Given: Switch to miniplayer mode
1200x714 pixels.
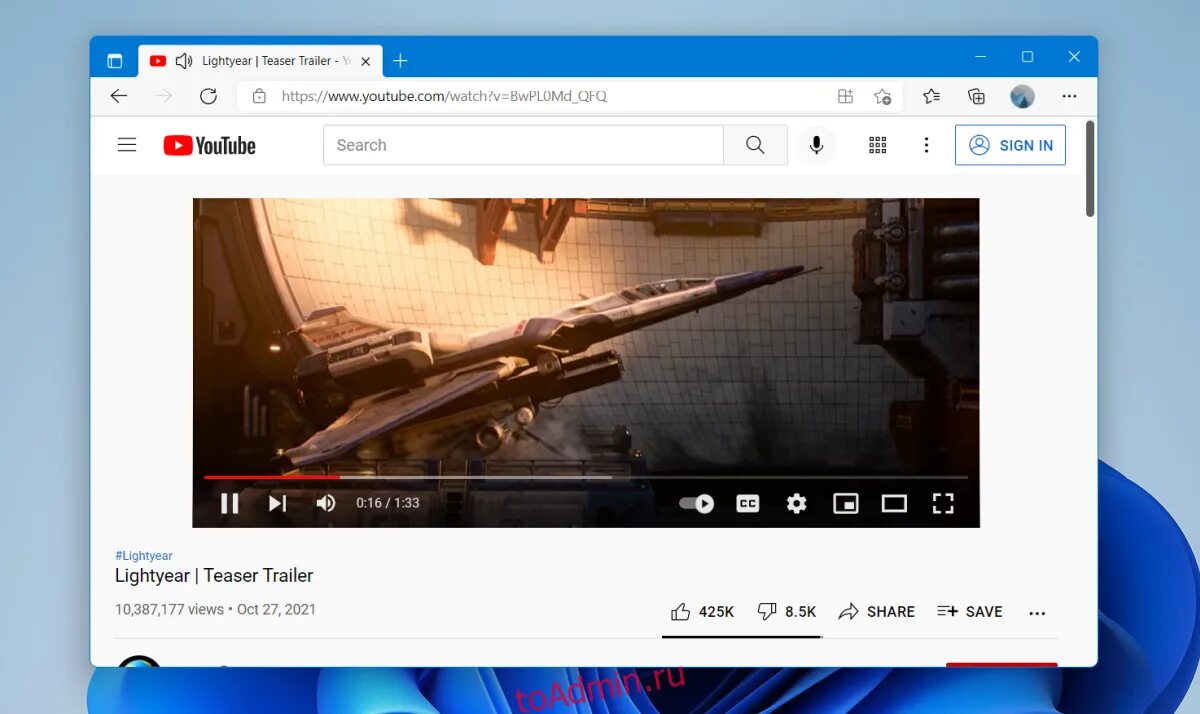Looking at the screenshot, I should pos(846,503).
